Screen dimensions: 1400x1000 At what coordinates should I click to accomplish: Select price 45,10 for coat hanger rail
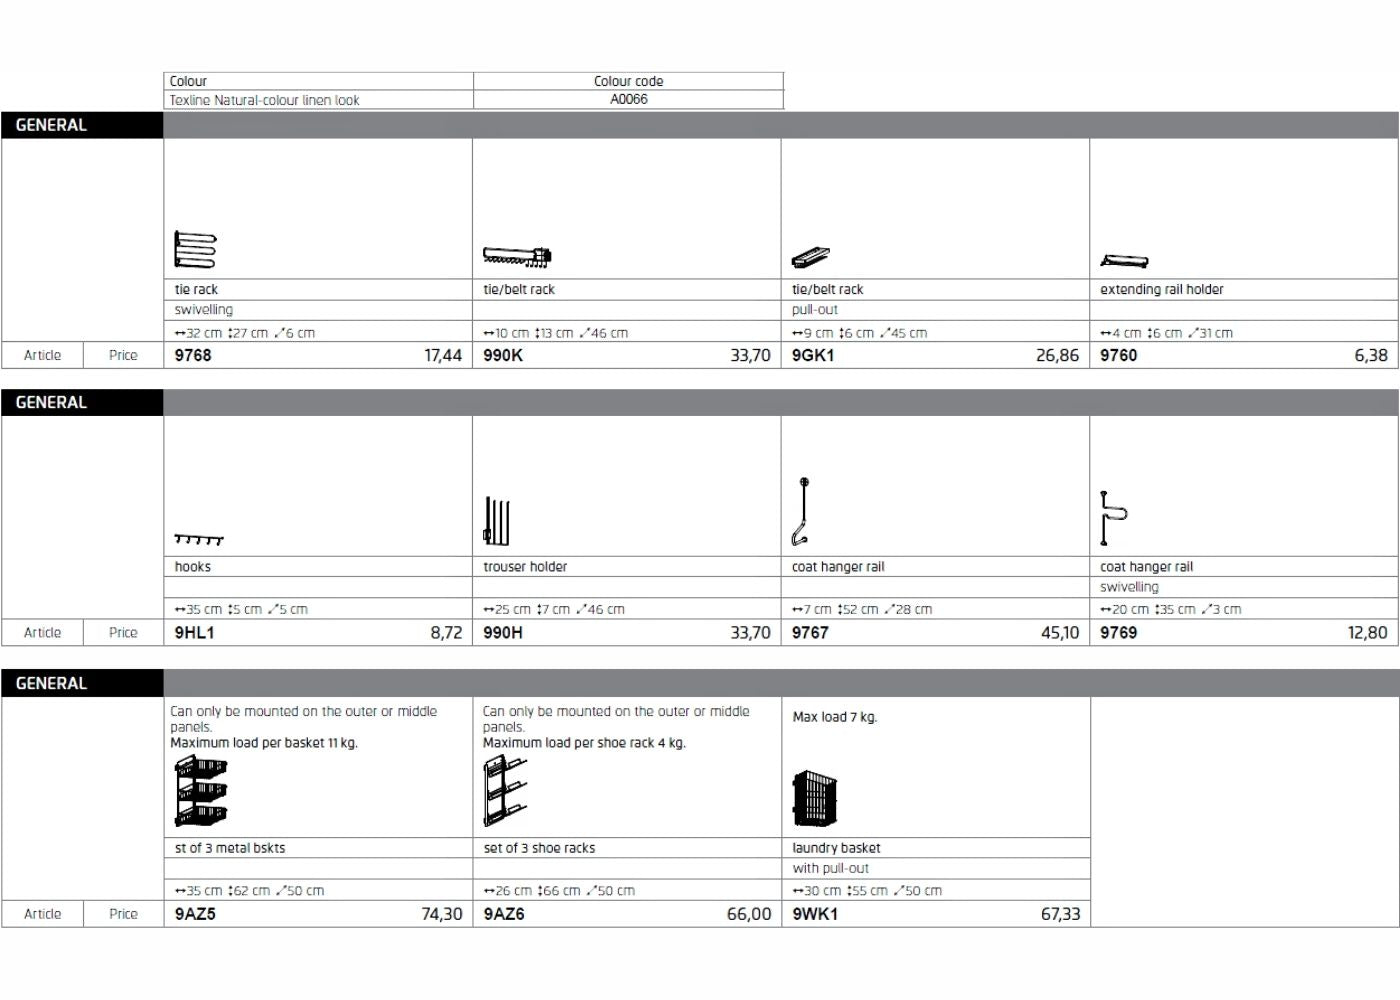click(1059, 632)
